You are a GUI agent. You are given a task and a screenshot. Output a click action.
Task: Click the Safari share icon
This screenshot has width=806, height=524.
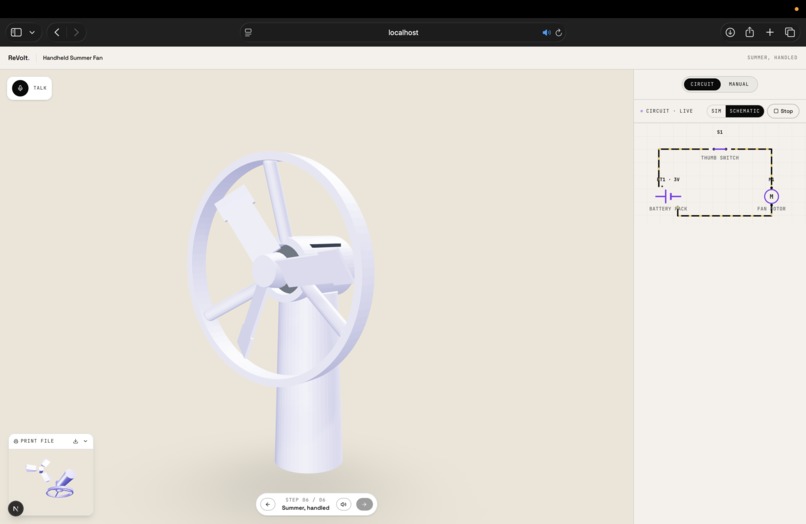point(749,32)
